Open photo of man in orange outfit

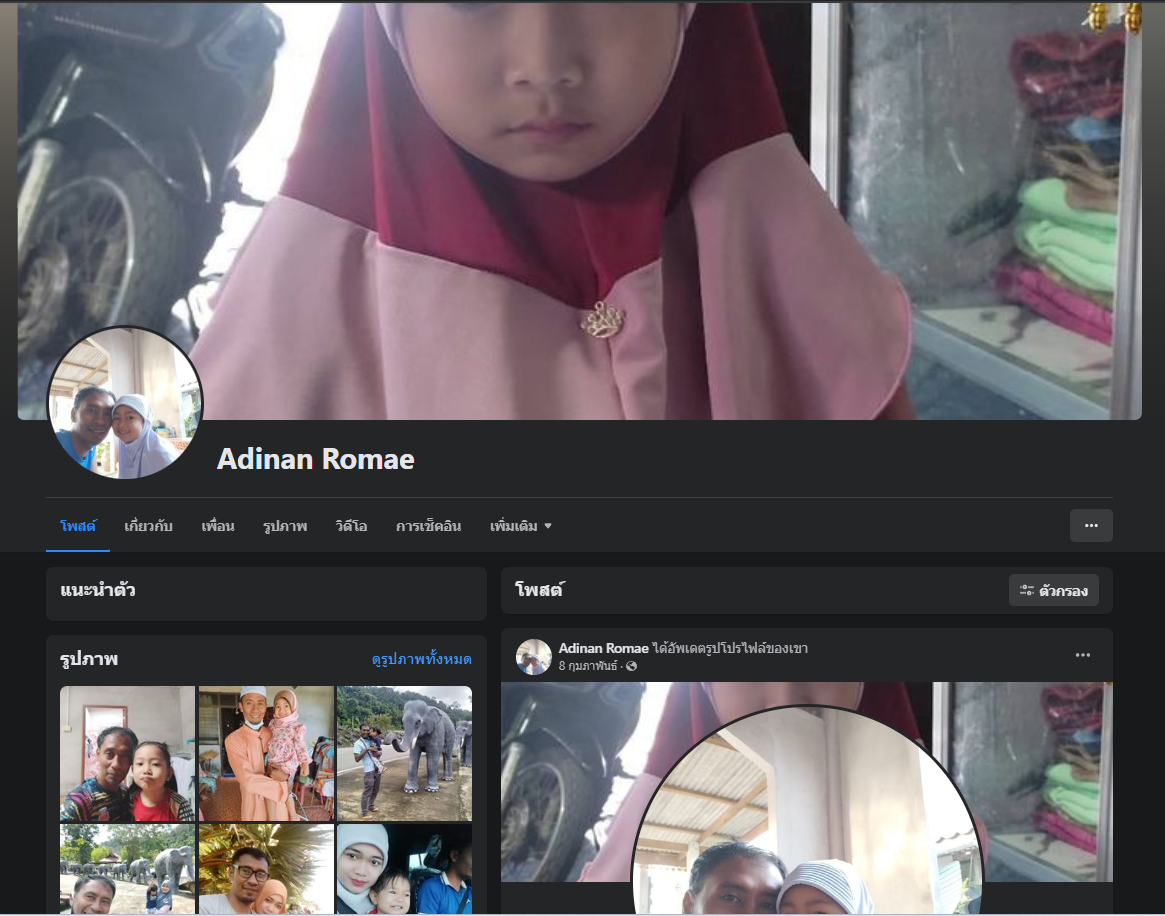[x=266, y=753]
